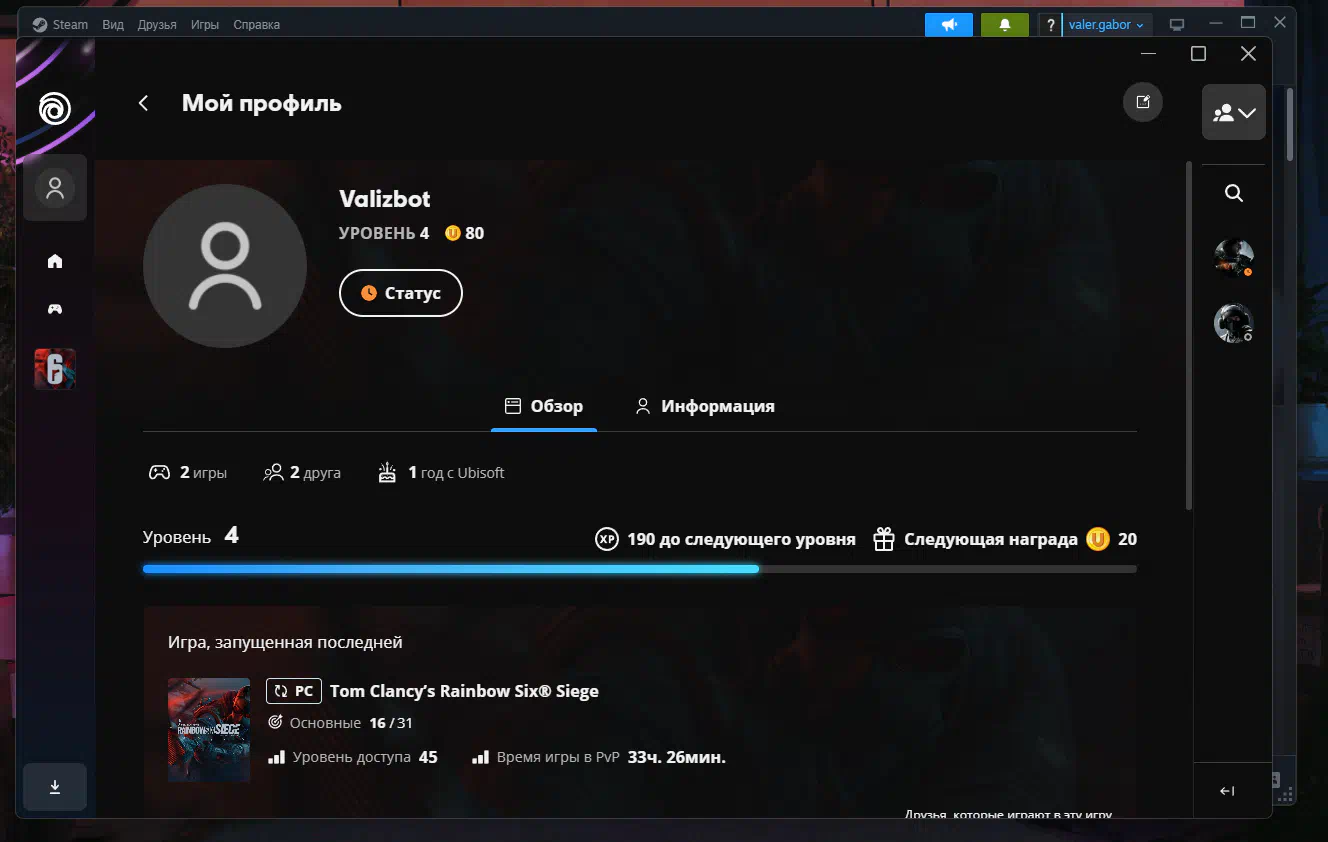Open the Rainbow Six Siege cover thumbnail

coord(209,730)
